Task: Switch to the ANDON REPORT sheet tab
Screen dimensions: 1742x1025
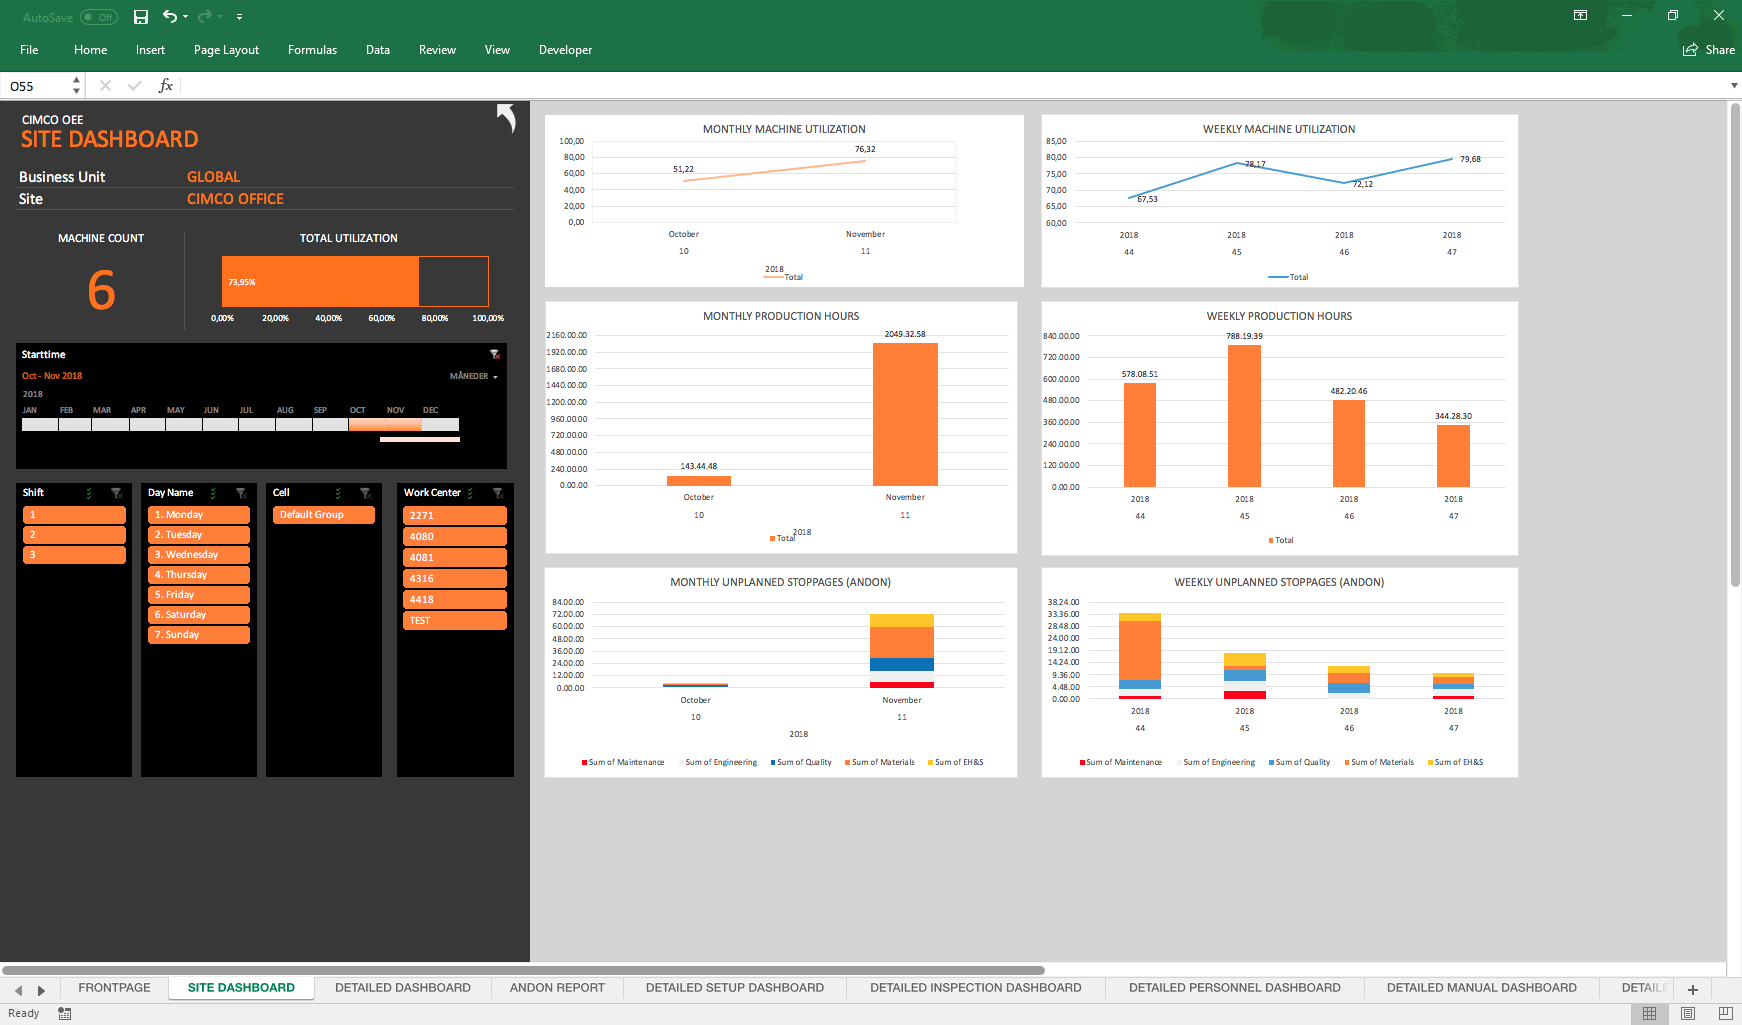Action: (557, 988)
